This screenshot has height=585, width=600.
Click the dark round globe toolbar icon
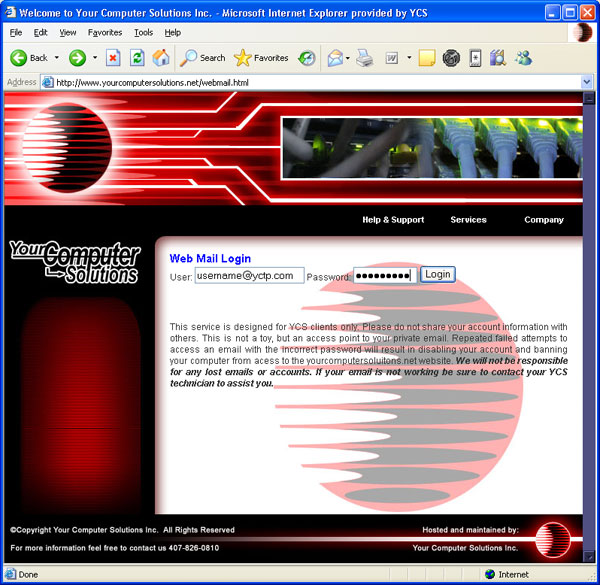point(451,58)
